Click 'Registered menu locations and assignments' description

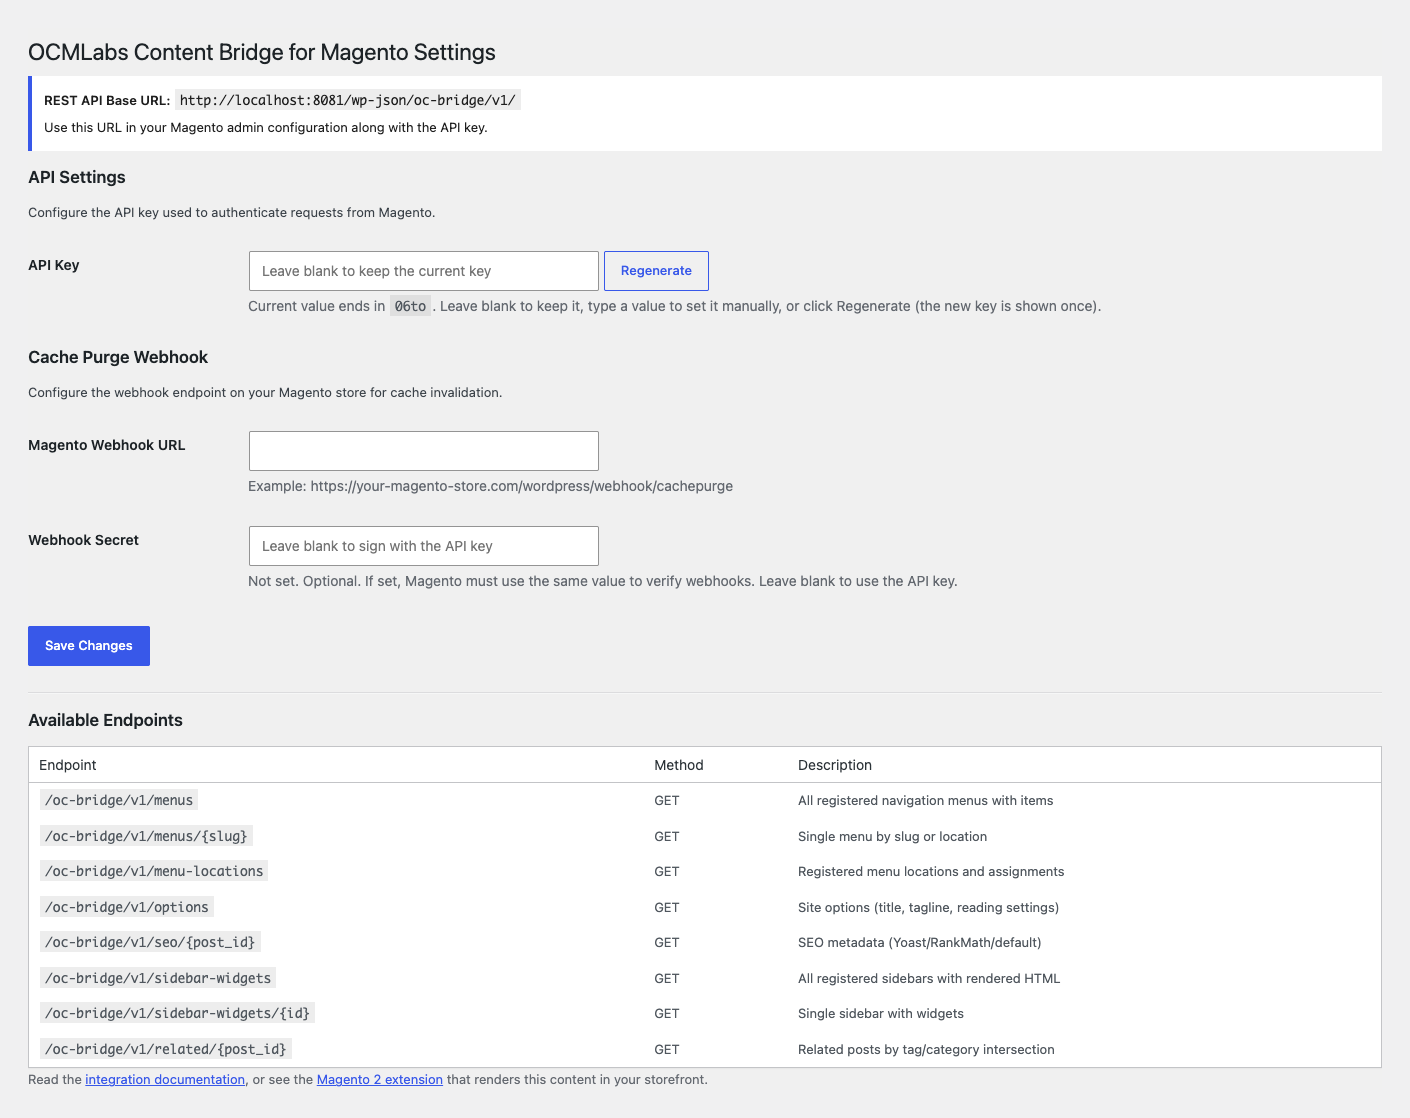point(931,872)
